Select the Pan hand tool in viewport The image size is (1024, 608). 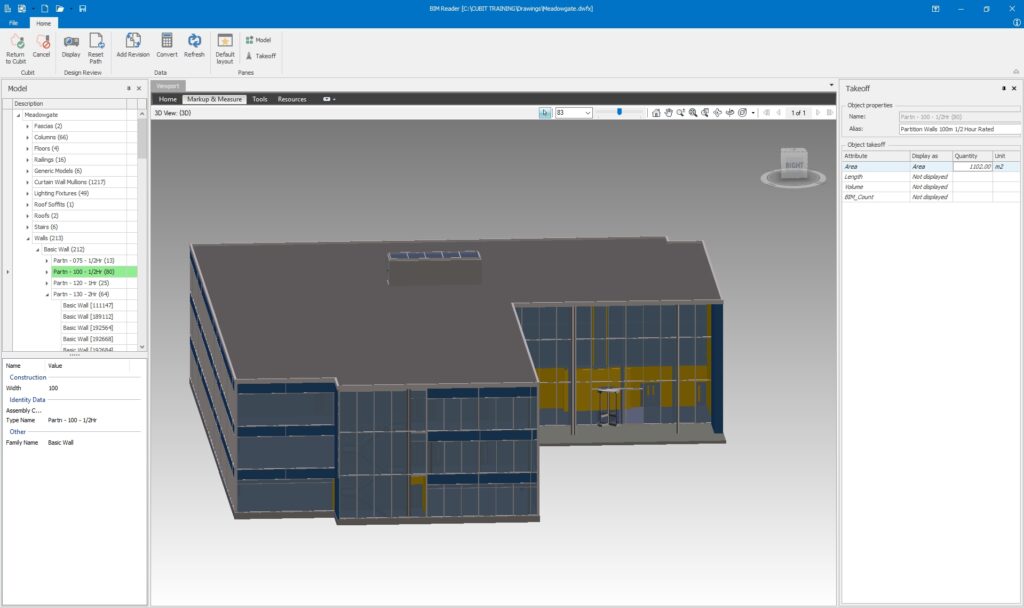click(668, 113)
